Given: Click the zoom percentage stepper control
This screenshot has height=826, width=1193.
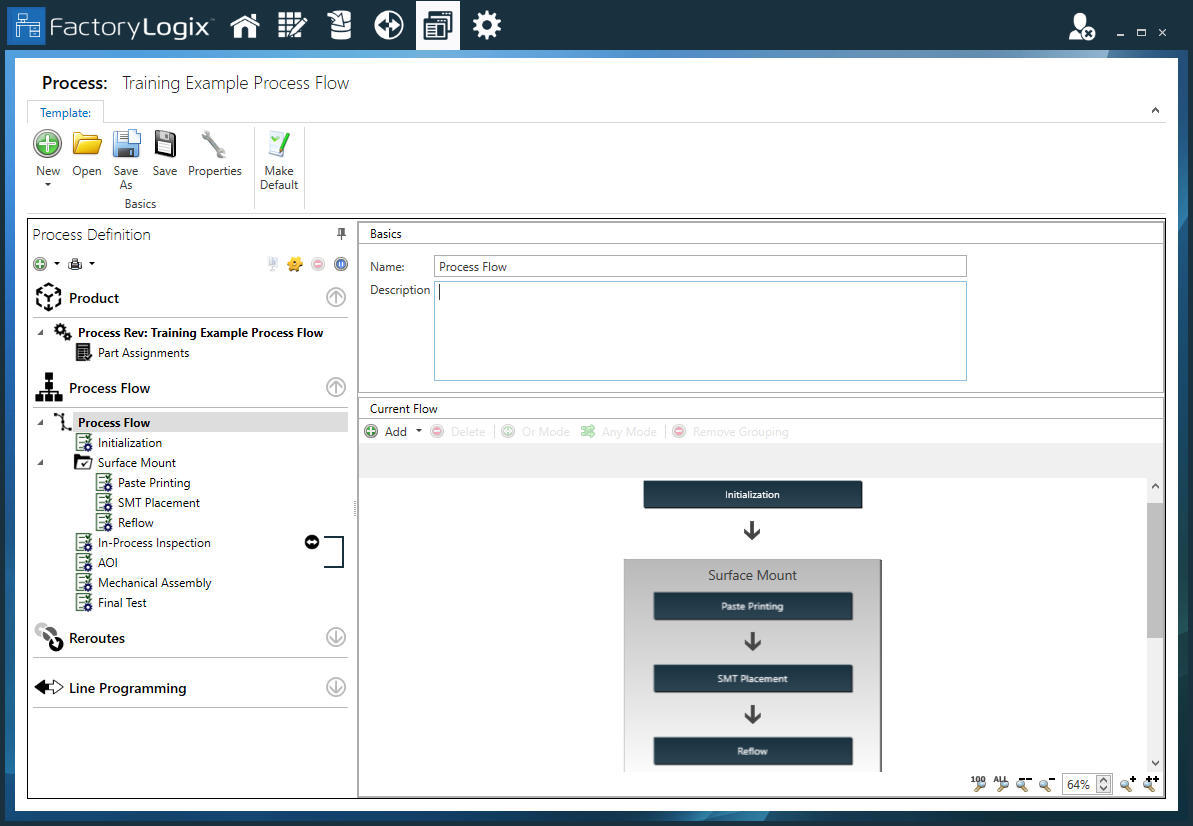Looking at the screenshot, I should pyautogui.click(x=1103, y=784).
